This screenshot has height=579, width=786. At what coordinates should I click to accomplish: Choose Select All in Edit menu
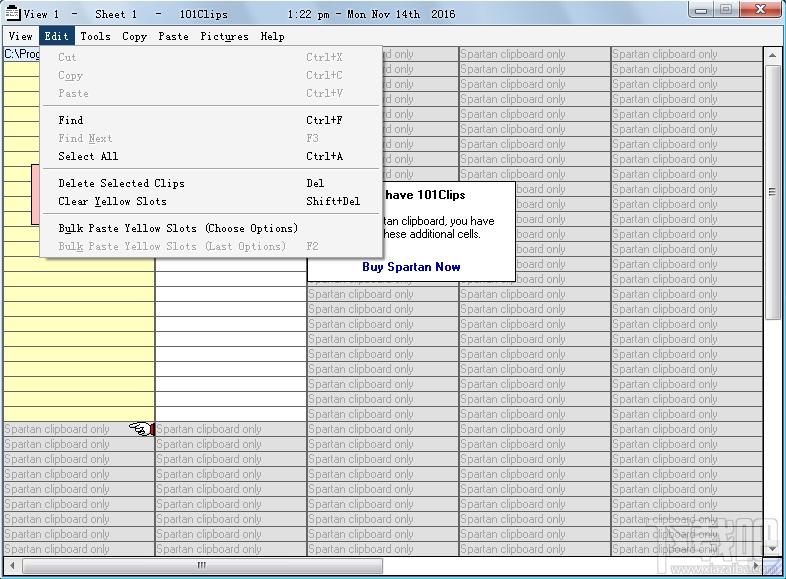(x=211, y=156)
